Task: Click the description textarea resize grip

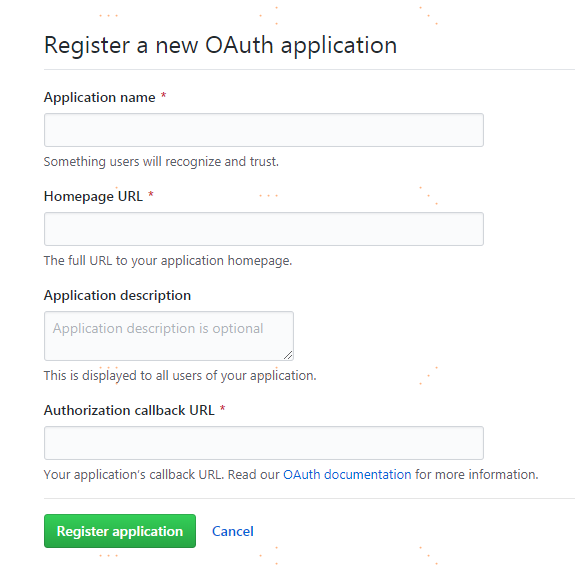Action: 288,355
